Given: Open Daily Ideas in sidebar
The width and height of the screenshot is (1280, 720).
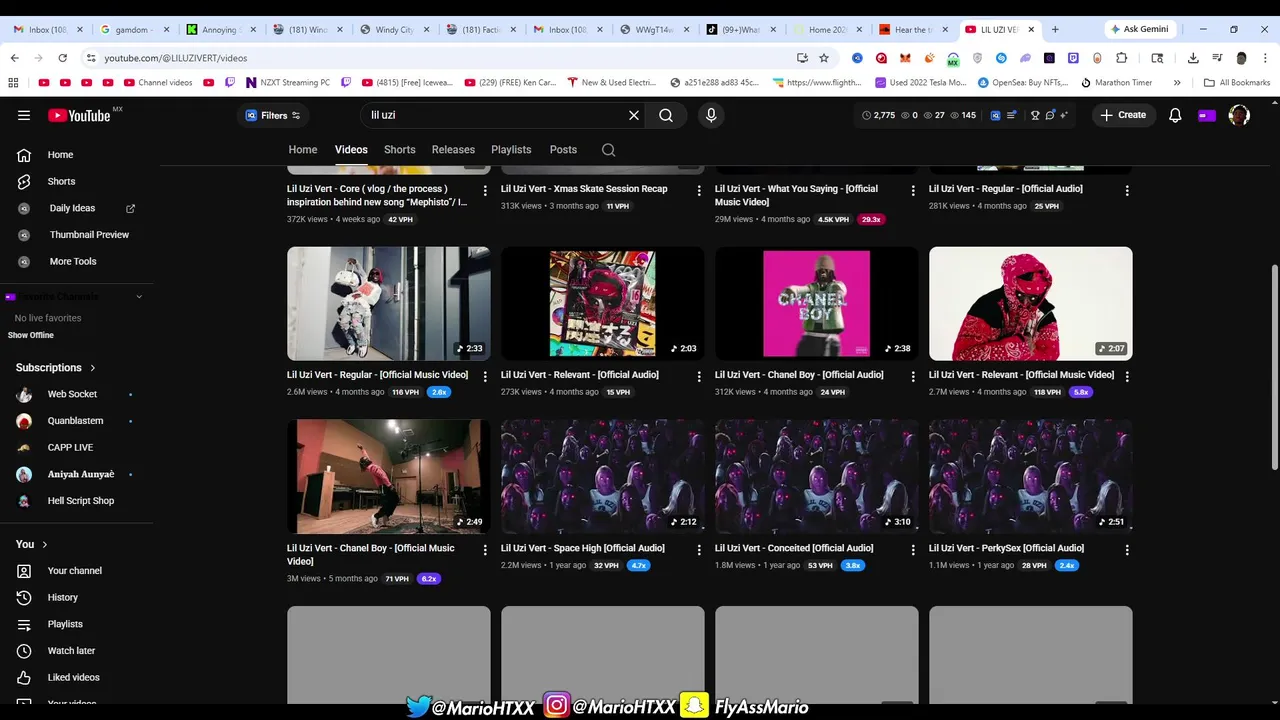Looking at the screenshot, I should pyautogui.click(x=77, y=208).
